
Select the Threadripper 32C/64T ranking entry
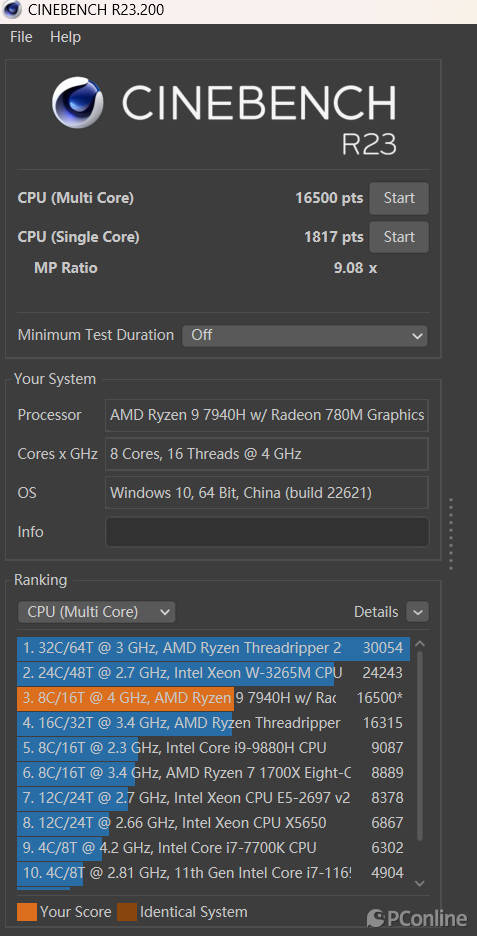[213, 648]
